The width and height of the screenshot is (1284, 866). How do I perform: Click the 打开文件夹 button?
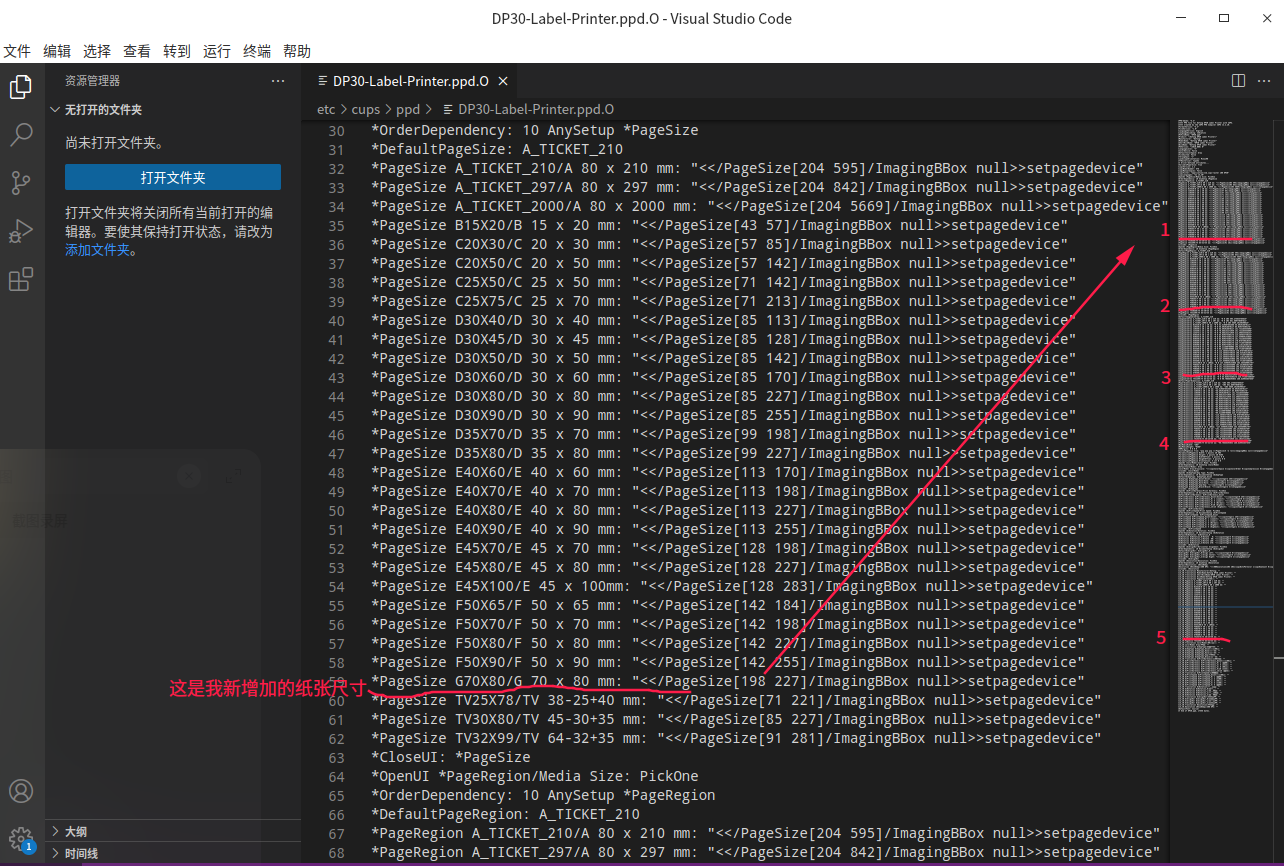(x=173, y=177)
